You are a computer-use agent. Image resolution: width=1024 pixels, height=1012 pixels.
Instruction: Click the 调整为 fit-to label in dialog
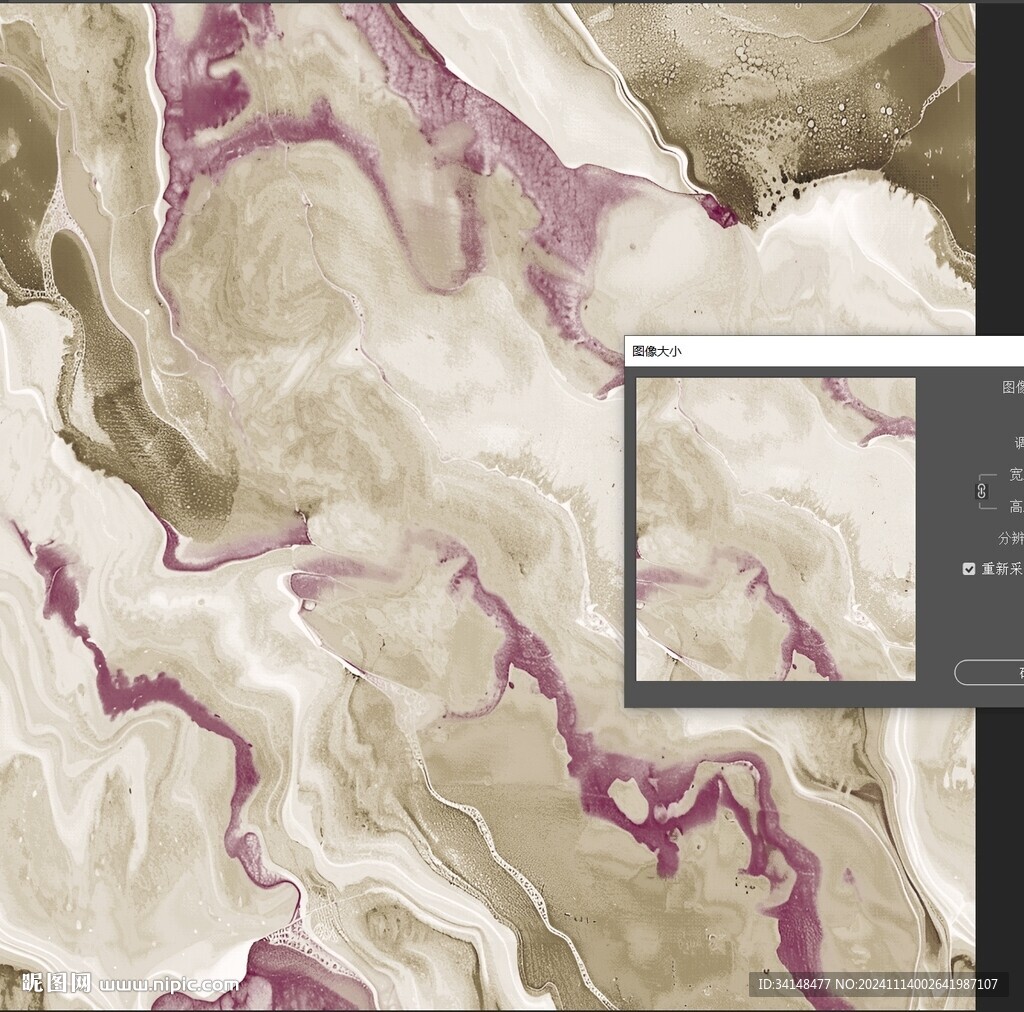1018,443
